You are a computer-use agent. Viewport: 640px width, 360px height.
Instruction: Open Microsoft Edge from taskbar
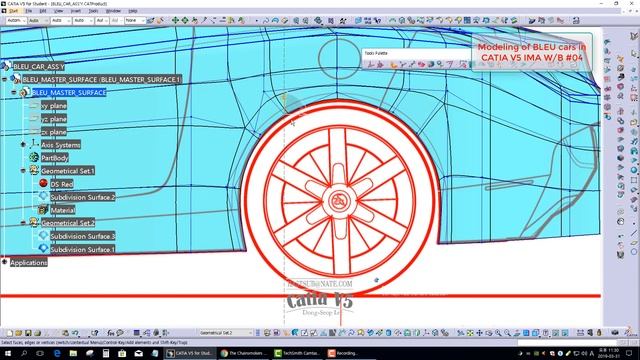tap(57, 353)
